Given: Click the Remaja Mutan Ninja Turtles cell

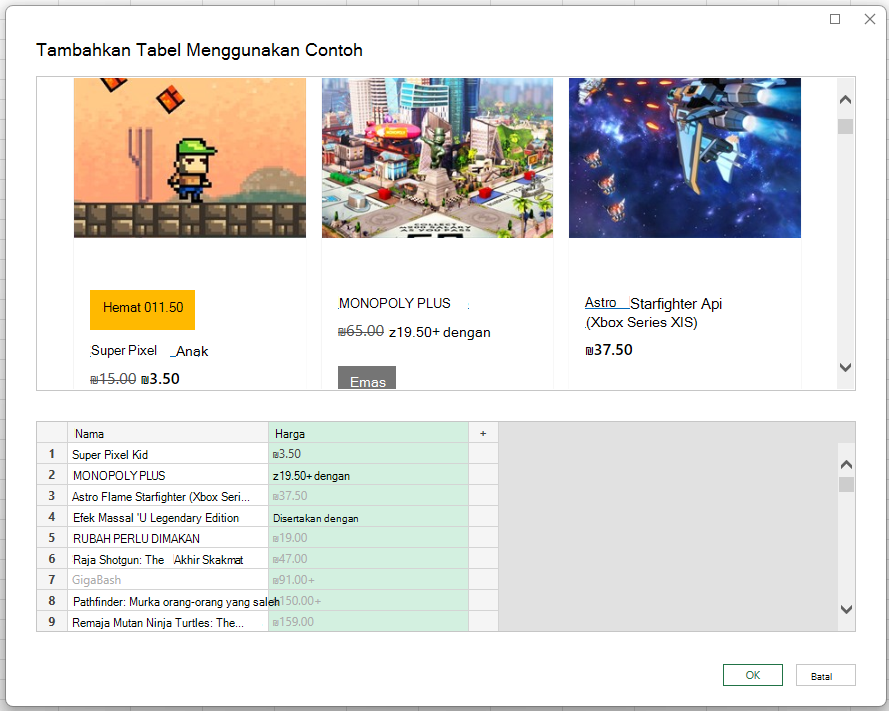Looking at the screenshot, I should tap(168, 622).
